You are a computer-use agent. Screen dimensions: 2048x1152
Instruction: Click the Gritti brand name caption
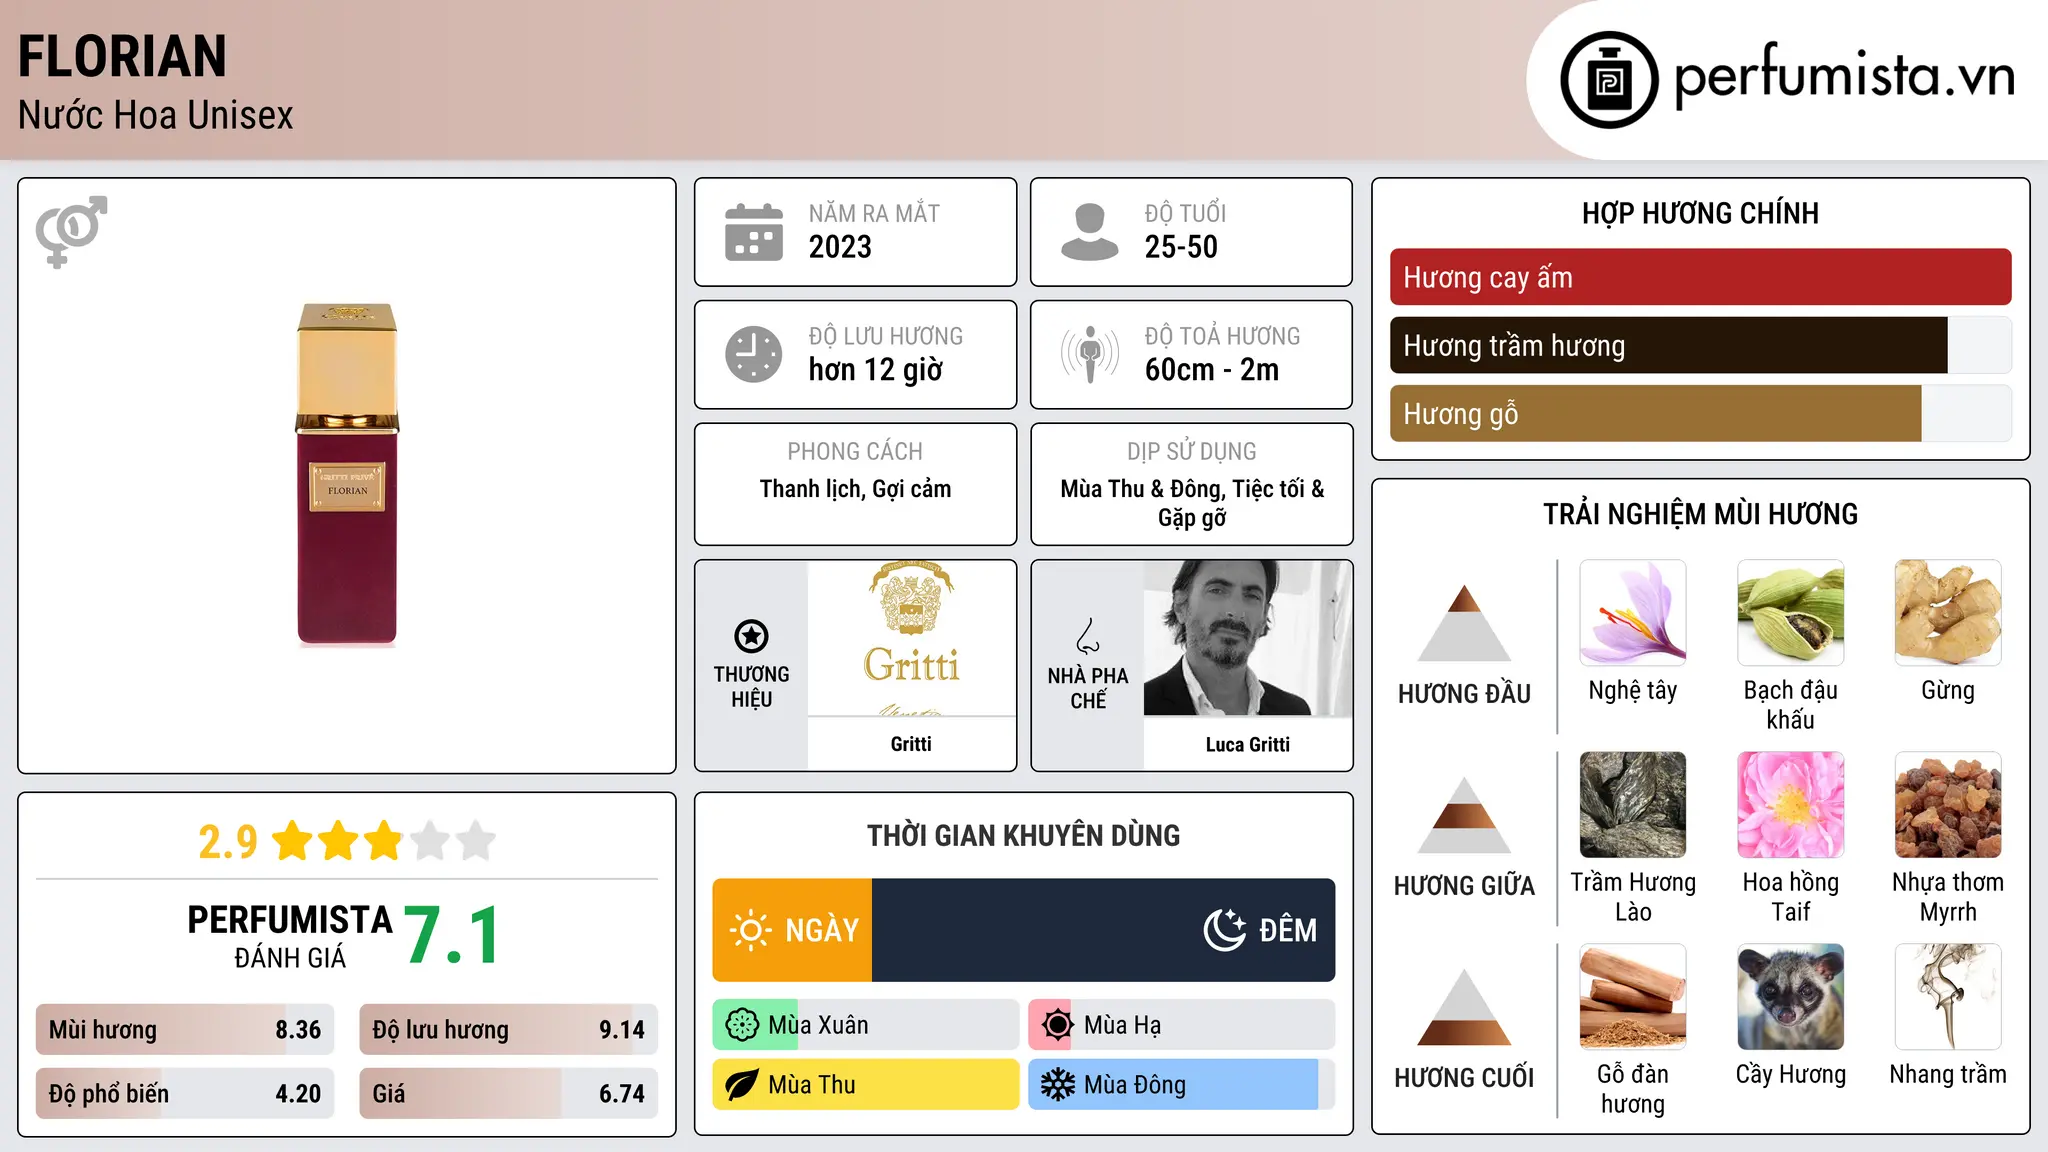(x=911, y=744)
